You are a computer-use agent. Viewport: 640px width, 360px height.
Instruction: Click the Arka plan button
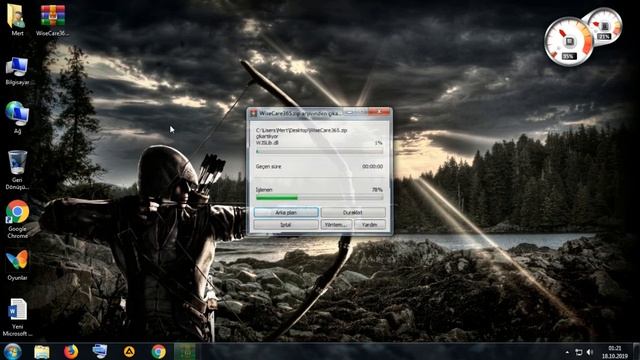point(286,213)
